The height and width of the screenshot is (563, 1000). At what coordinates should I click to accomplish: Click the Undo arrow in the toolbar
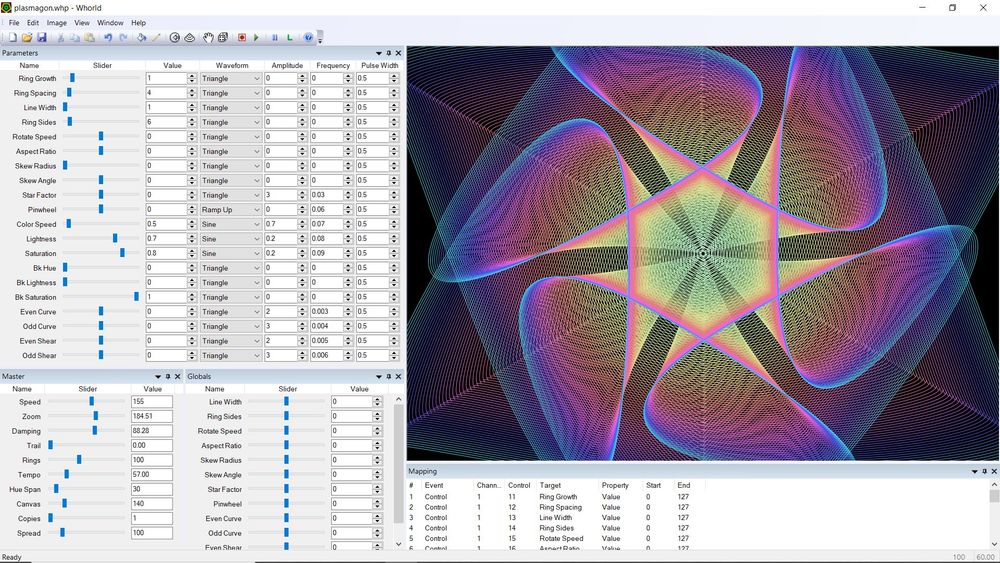click(108, 38)
